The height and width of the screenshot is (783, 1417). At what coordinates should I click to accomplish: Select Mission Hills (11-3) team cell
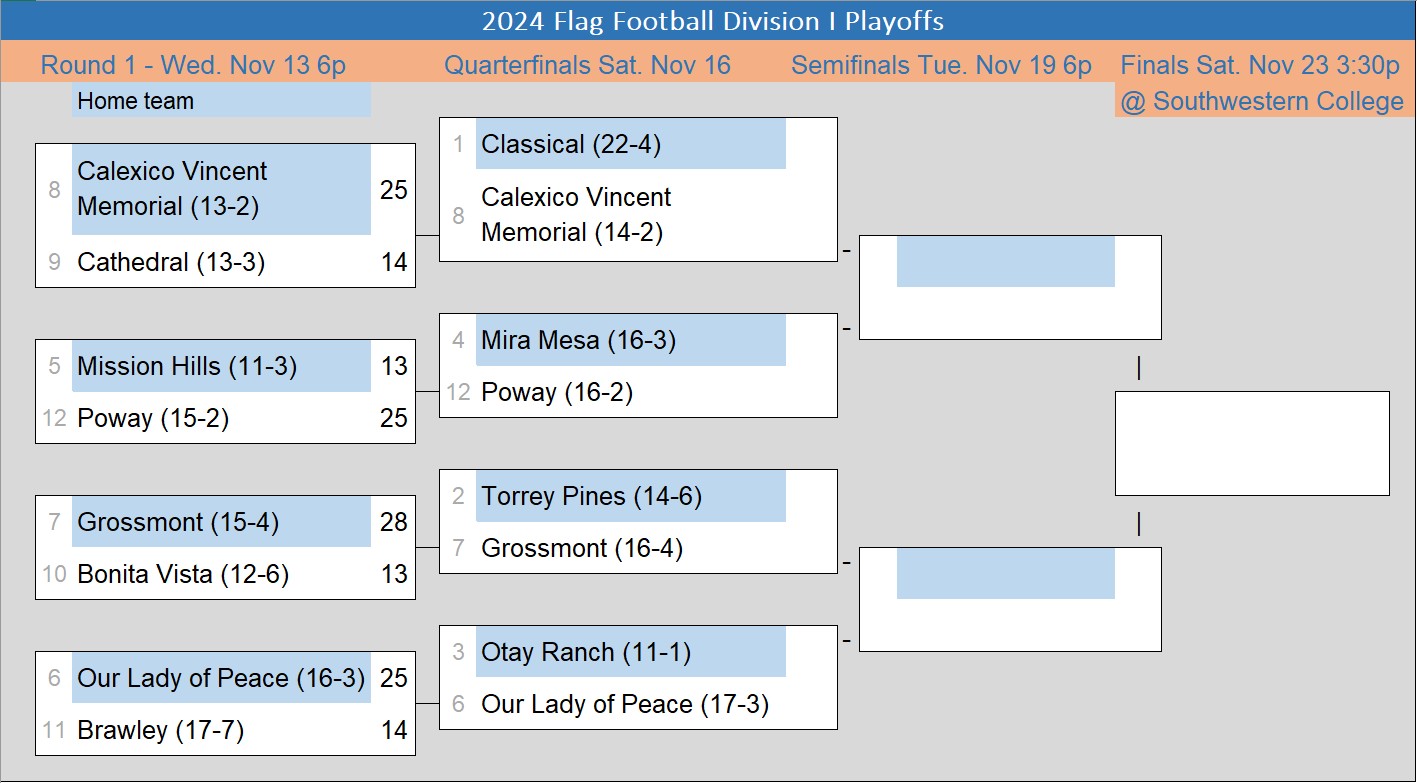pyautogui.click(x=187, y=367)
